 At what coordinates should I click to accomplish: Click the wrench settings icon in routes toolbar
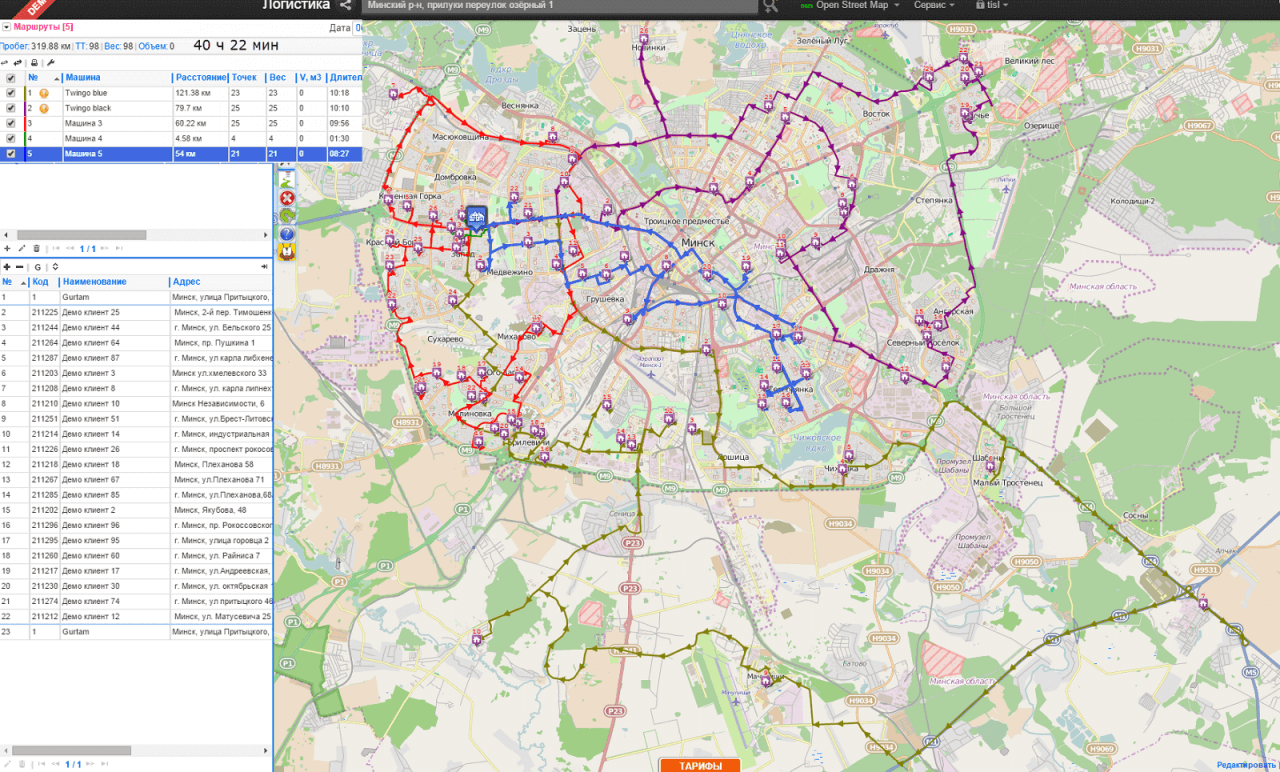coord(51,62)
